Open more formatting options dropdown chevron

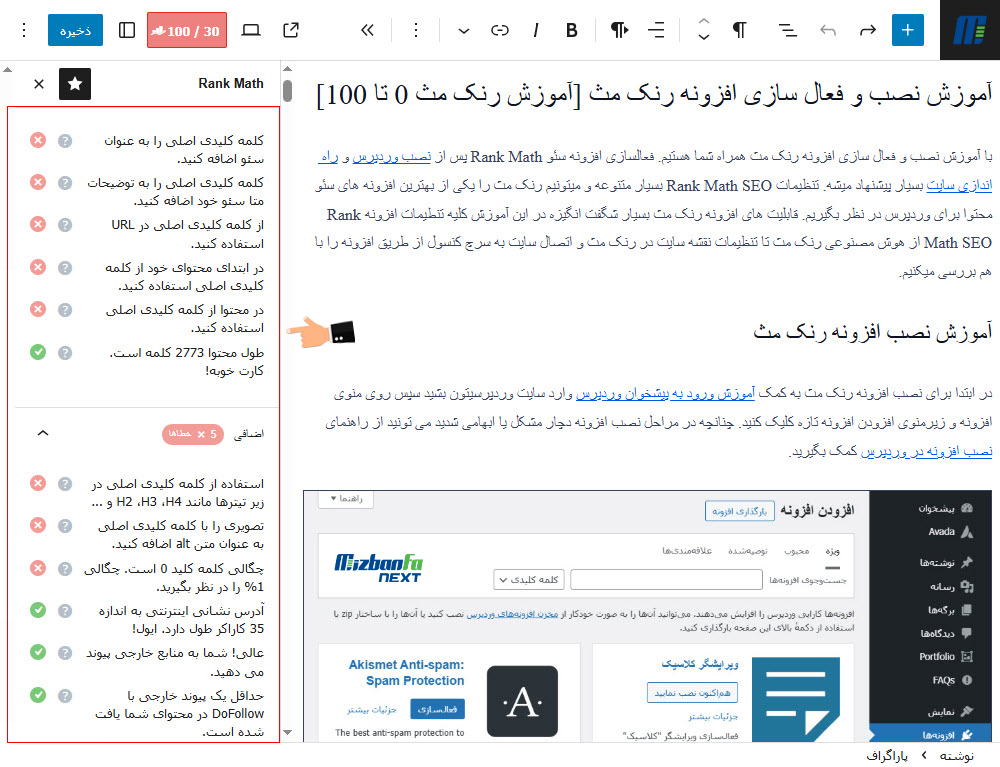click(463, 30)
